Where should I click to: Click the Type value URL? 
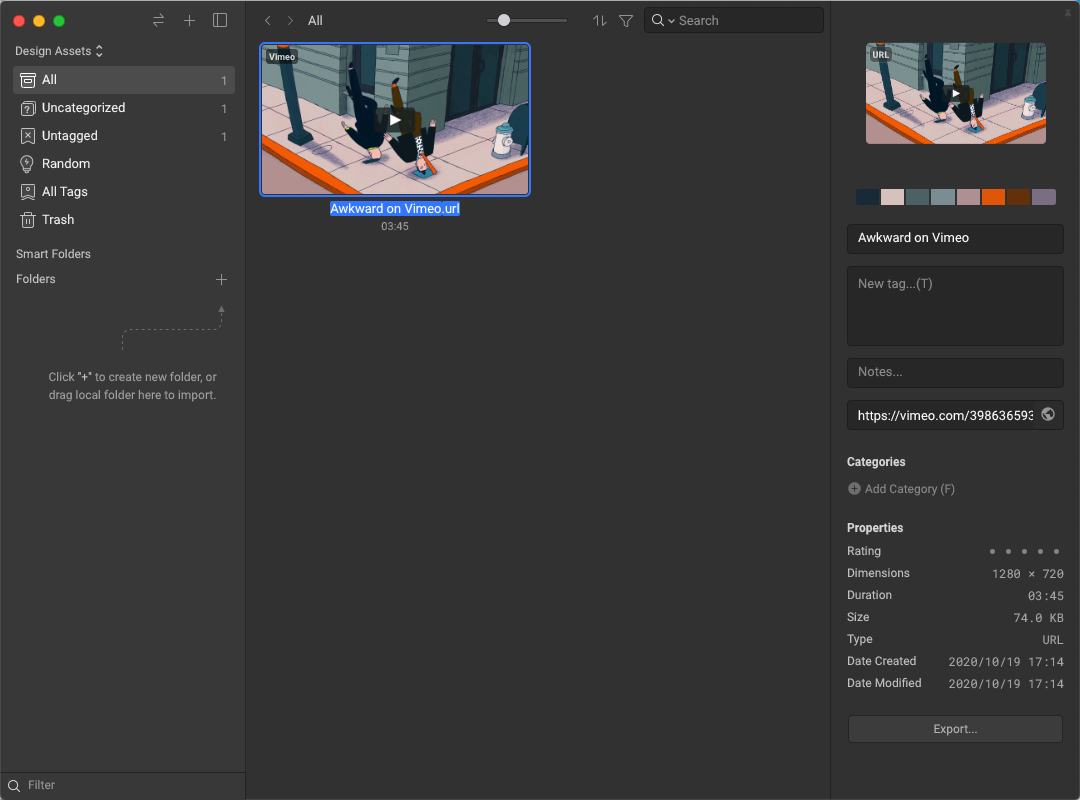coord(1053,640)
